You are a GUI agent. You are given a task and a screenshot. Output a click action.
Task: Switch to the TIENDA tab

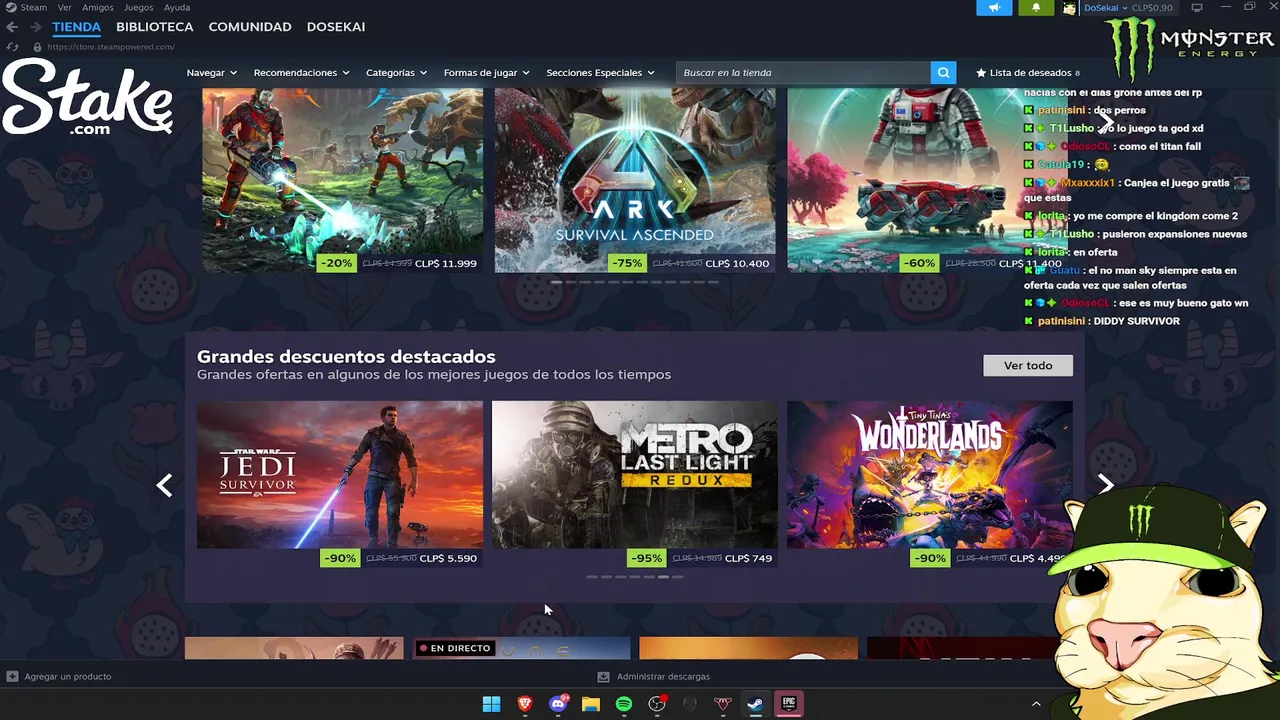77,27
